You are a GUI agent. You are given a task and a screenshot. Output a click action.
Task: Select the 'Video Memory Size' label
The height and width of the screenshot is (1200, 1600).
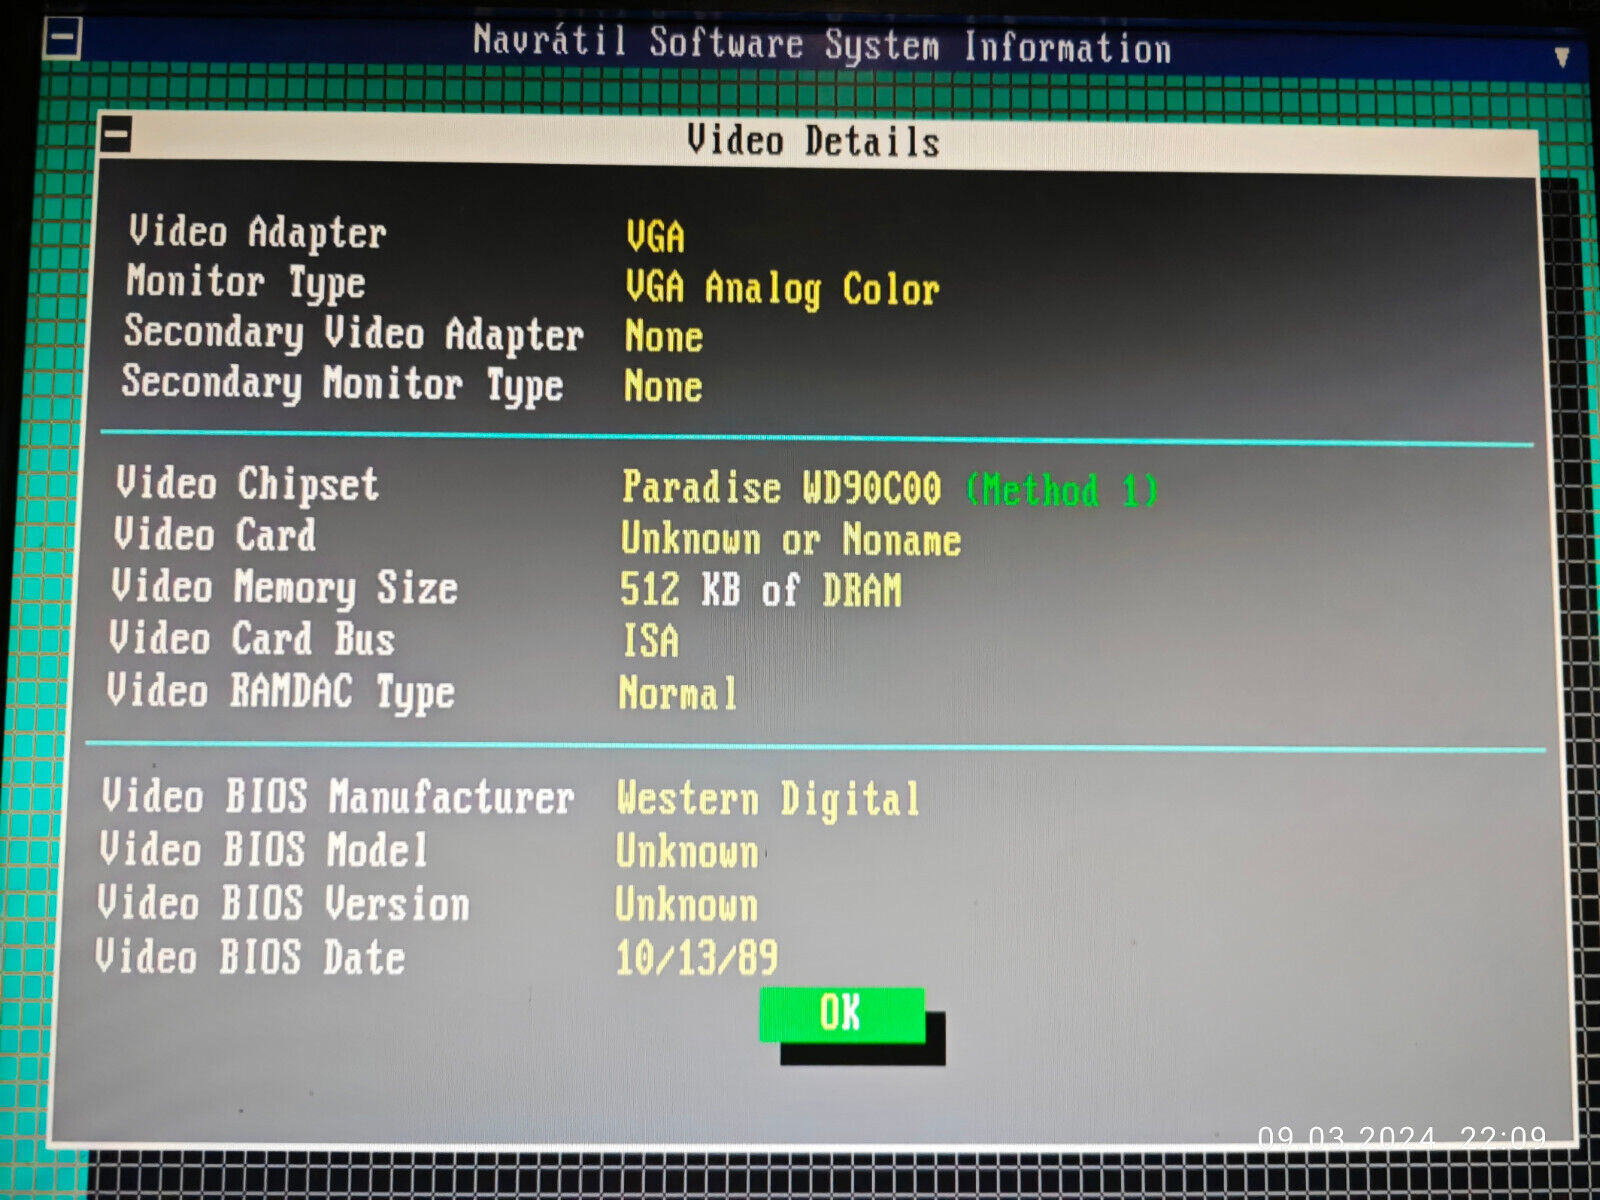284,587
